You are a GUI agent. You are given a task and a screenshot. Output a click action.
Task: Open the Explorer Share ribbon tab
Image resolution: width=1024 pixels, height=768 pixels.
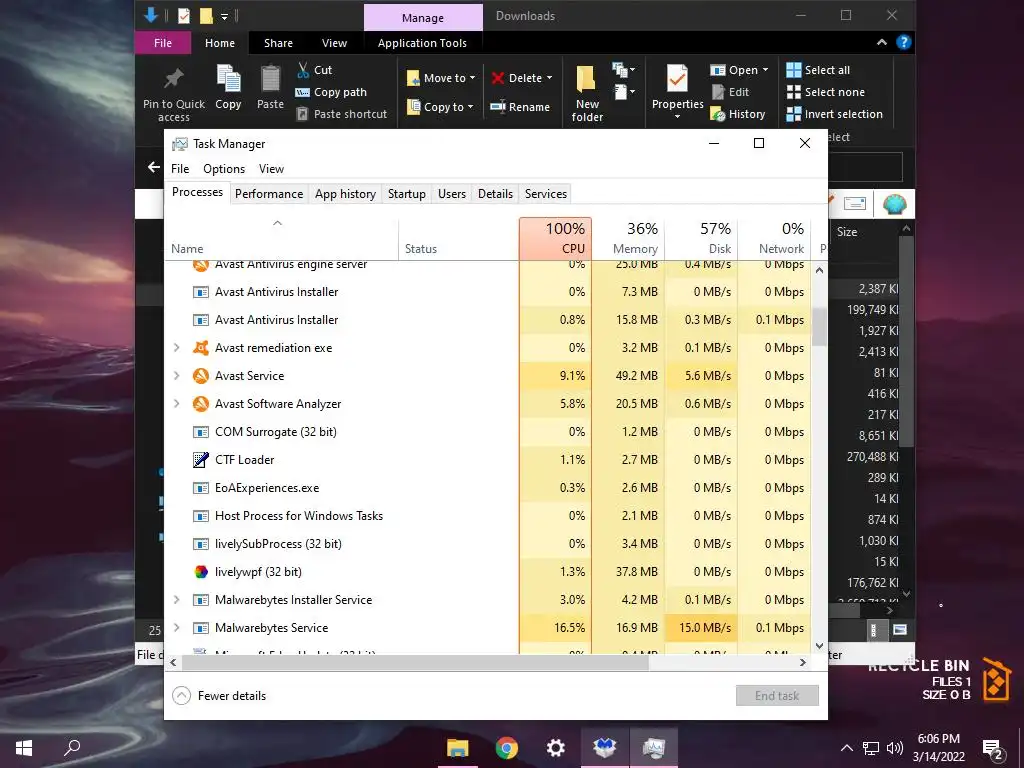278,43
